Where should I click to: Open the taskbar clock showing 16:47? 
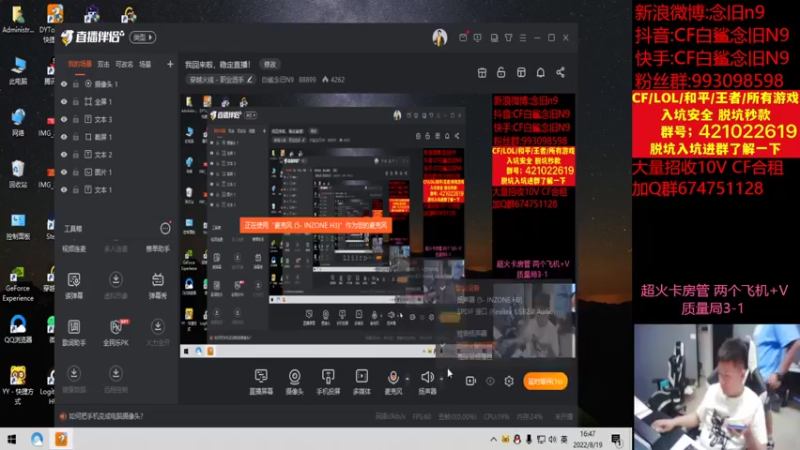pyautogui.click(x=587, y=439)
